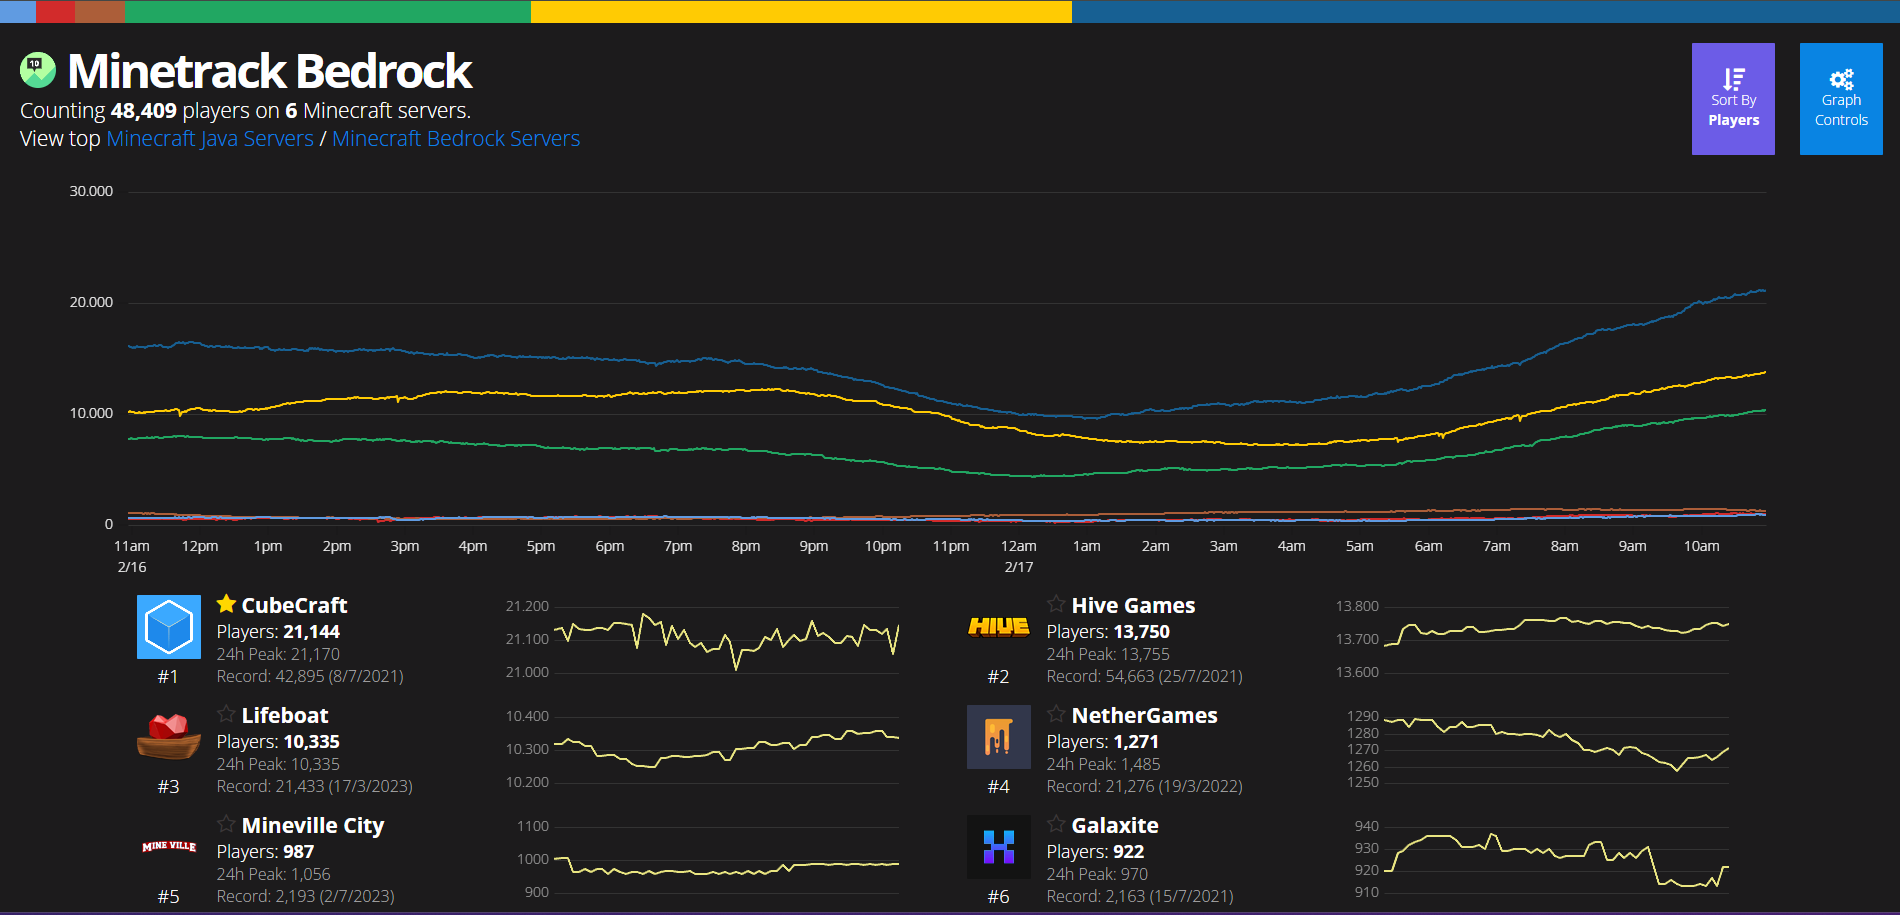1900x915 pixels.
Task: Click the CubeCraft player count sparkline graph
Action: click(726, 640)
